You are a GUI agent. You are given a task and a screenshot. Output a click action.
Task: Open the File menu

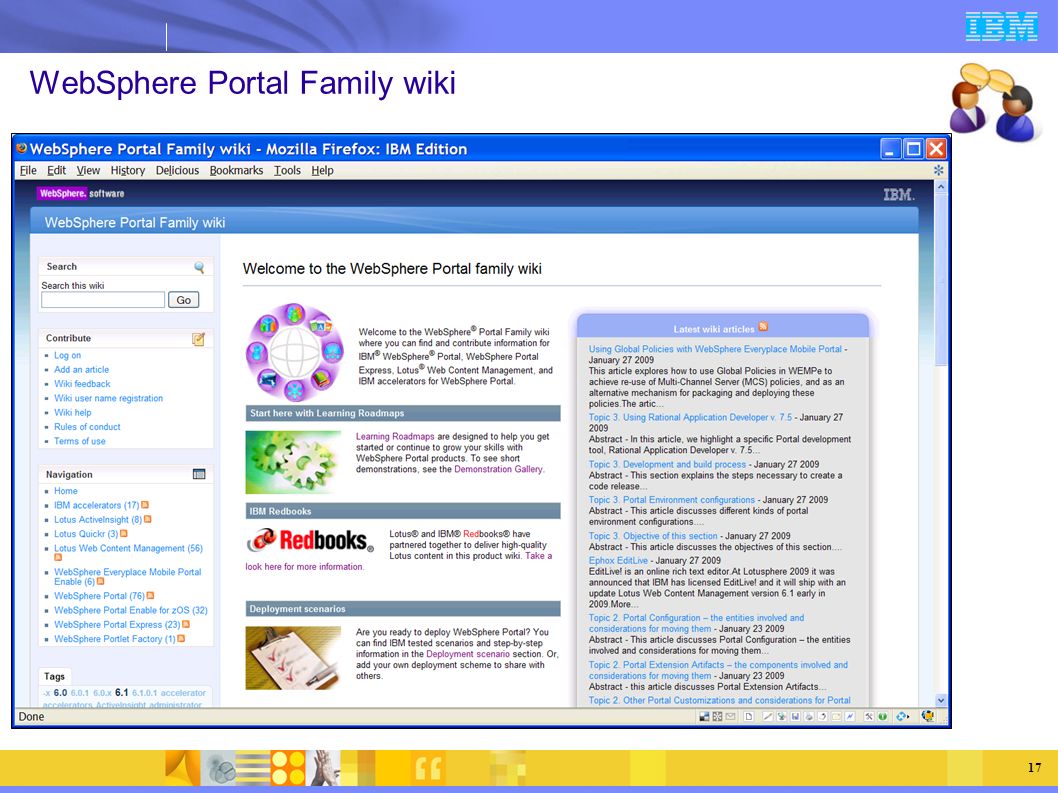[28, 170]
